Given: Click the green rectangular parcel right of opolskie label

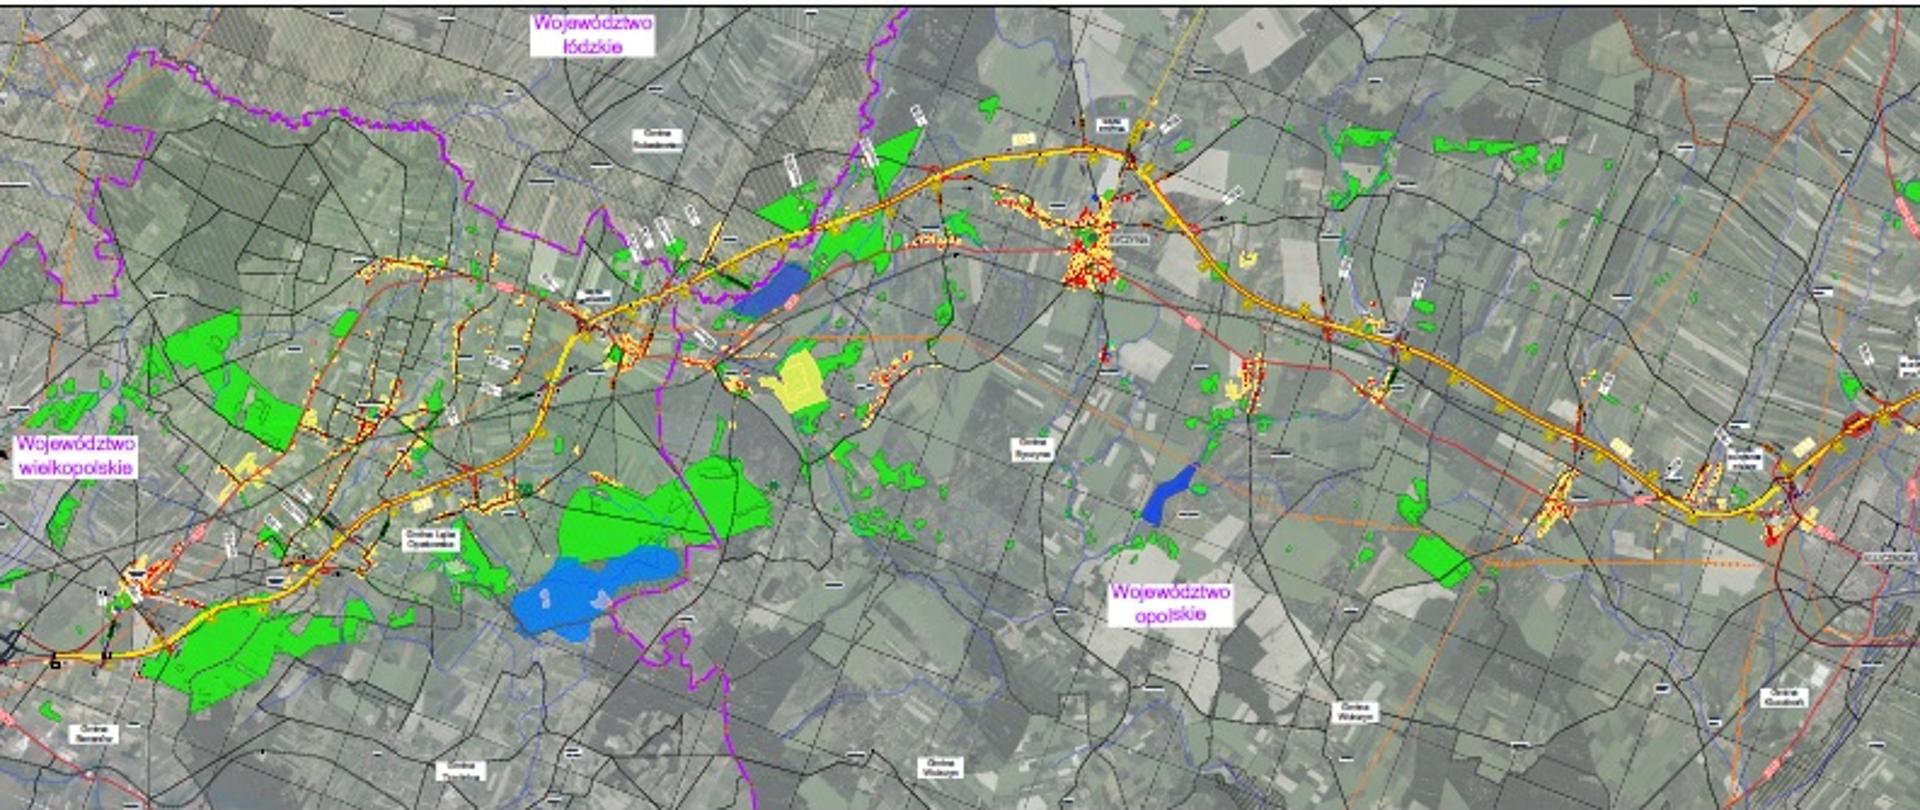Looking at the screenshot, I should point(1438,559).
